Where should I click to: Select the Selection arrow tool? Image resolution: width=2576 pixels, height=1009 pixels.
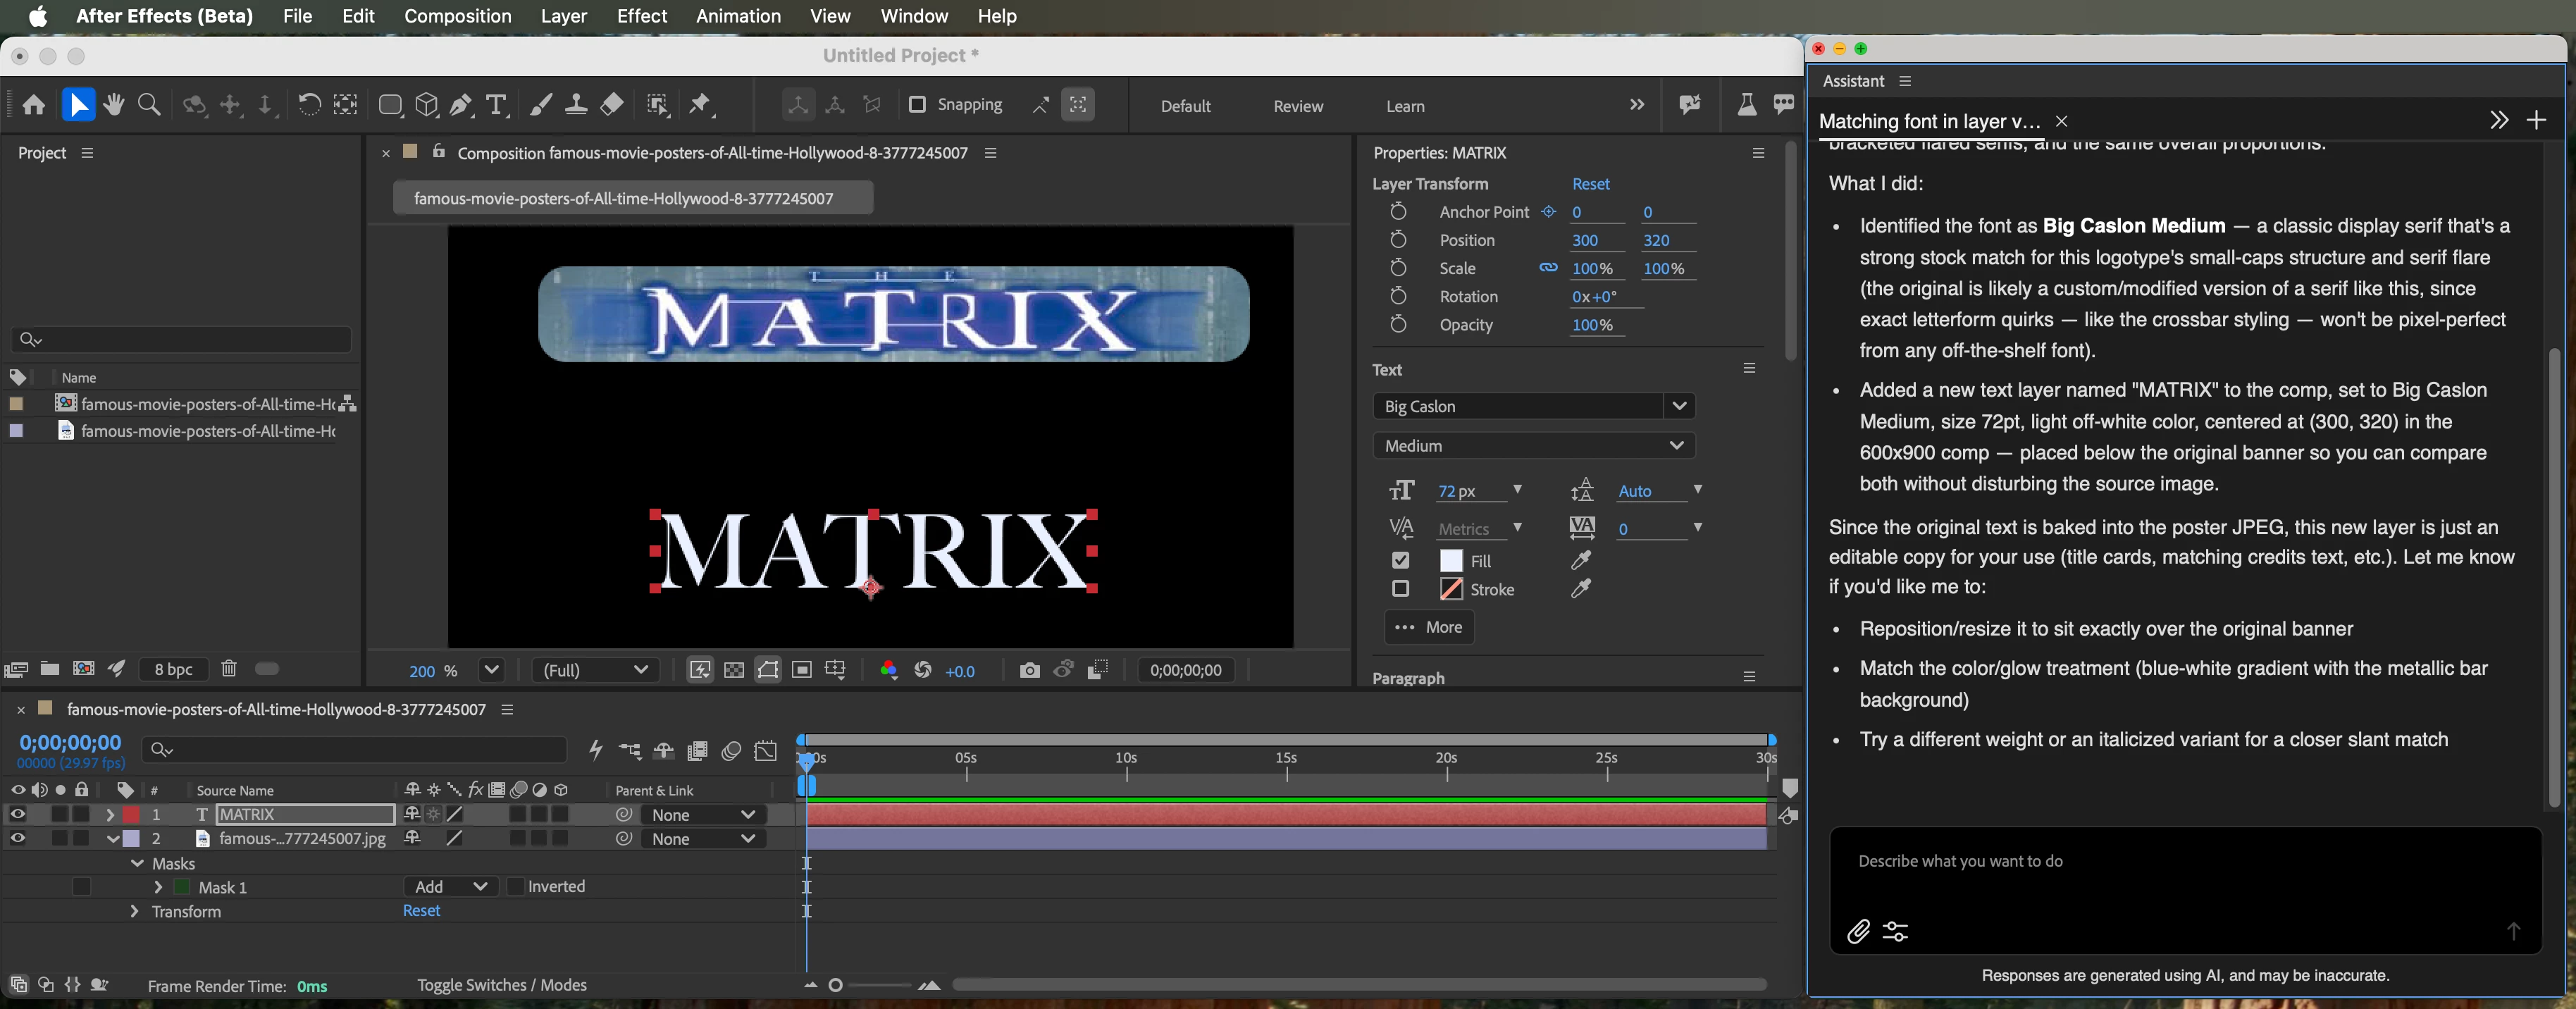[78, 105]
